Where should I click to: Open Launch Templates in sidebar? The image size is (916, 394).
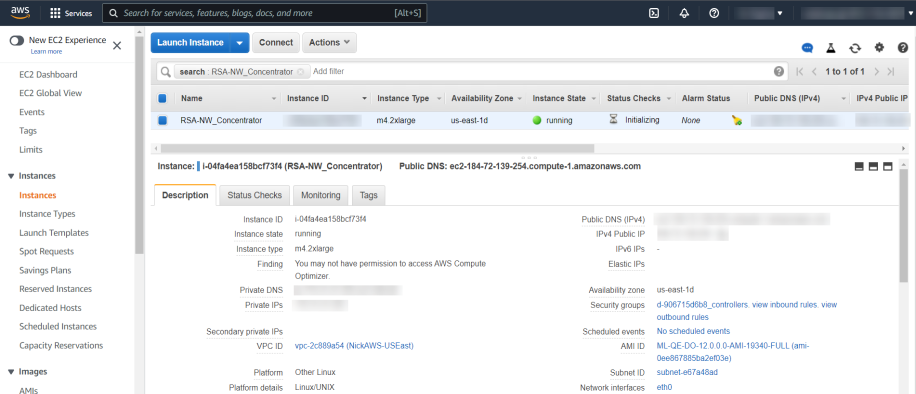pyautogui.click(x=54, y=233)
